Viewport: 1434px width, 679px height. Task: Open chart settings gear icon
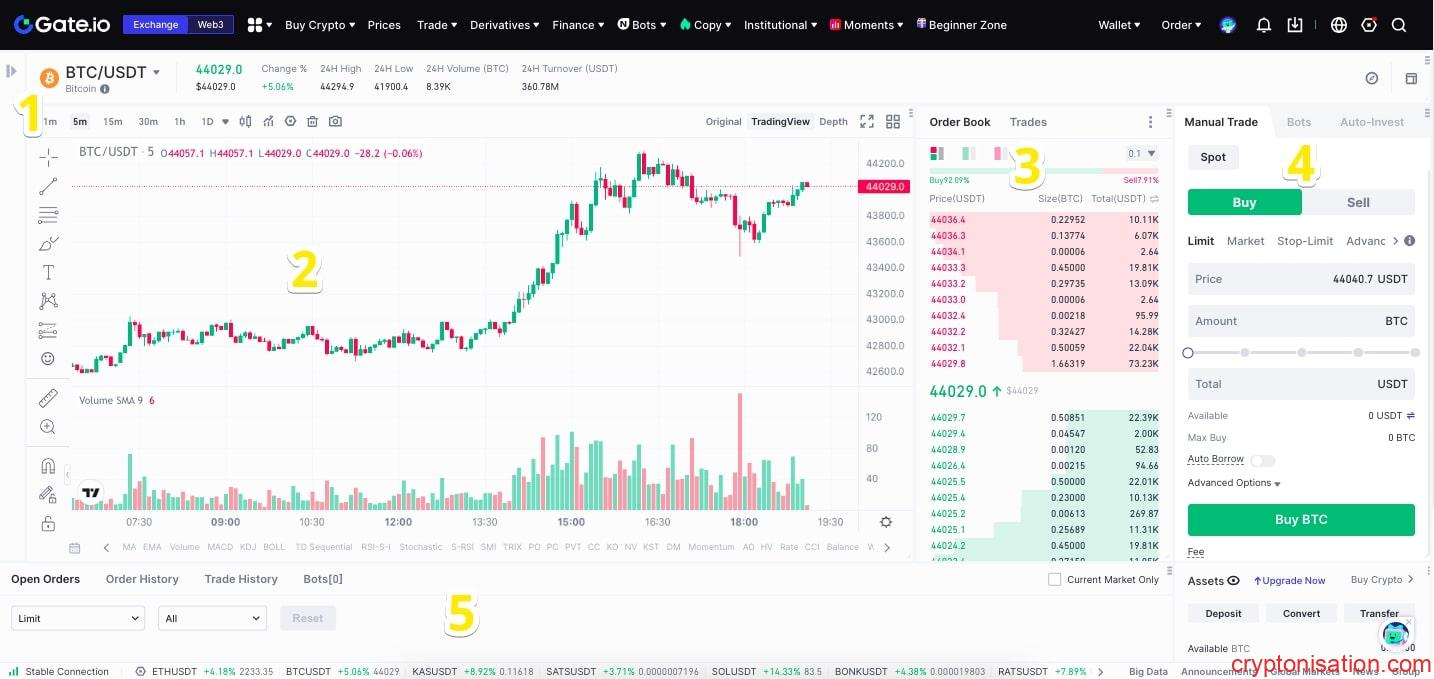[x=886, y=522]
